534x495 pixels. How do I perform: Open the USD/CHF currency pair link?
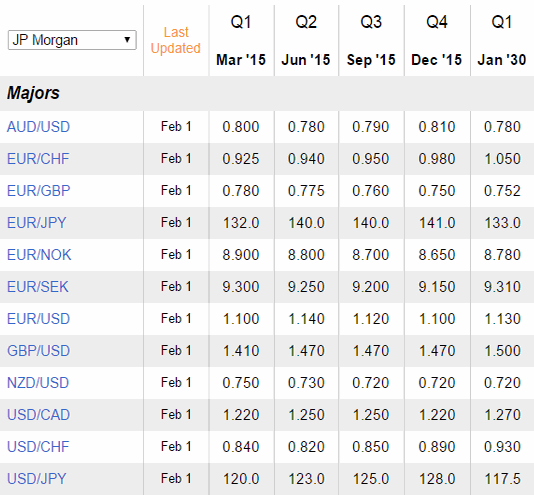pos(38,447)
